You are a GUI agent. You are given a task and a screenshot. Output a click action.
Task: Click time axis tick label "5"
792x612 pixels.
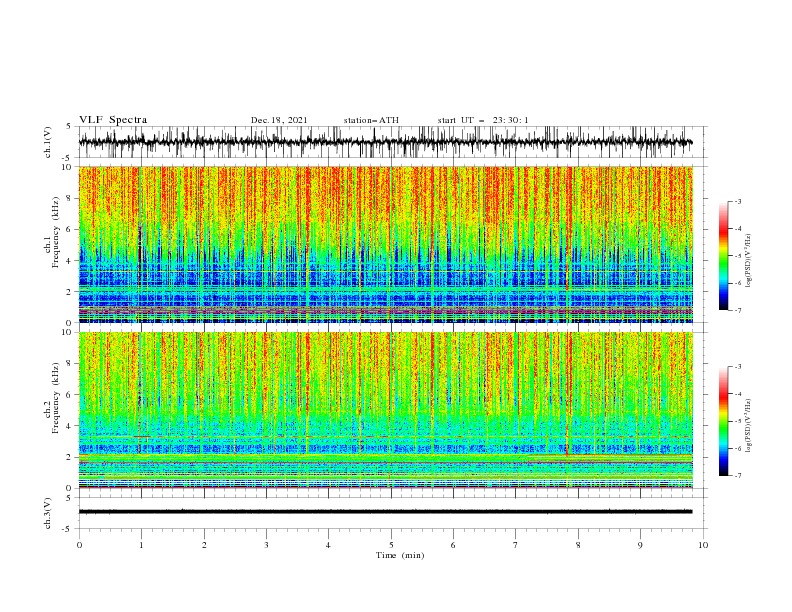click(391, 545)
